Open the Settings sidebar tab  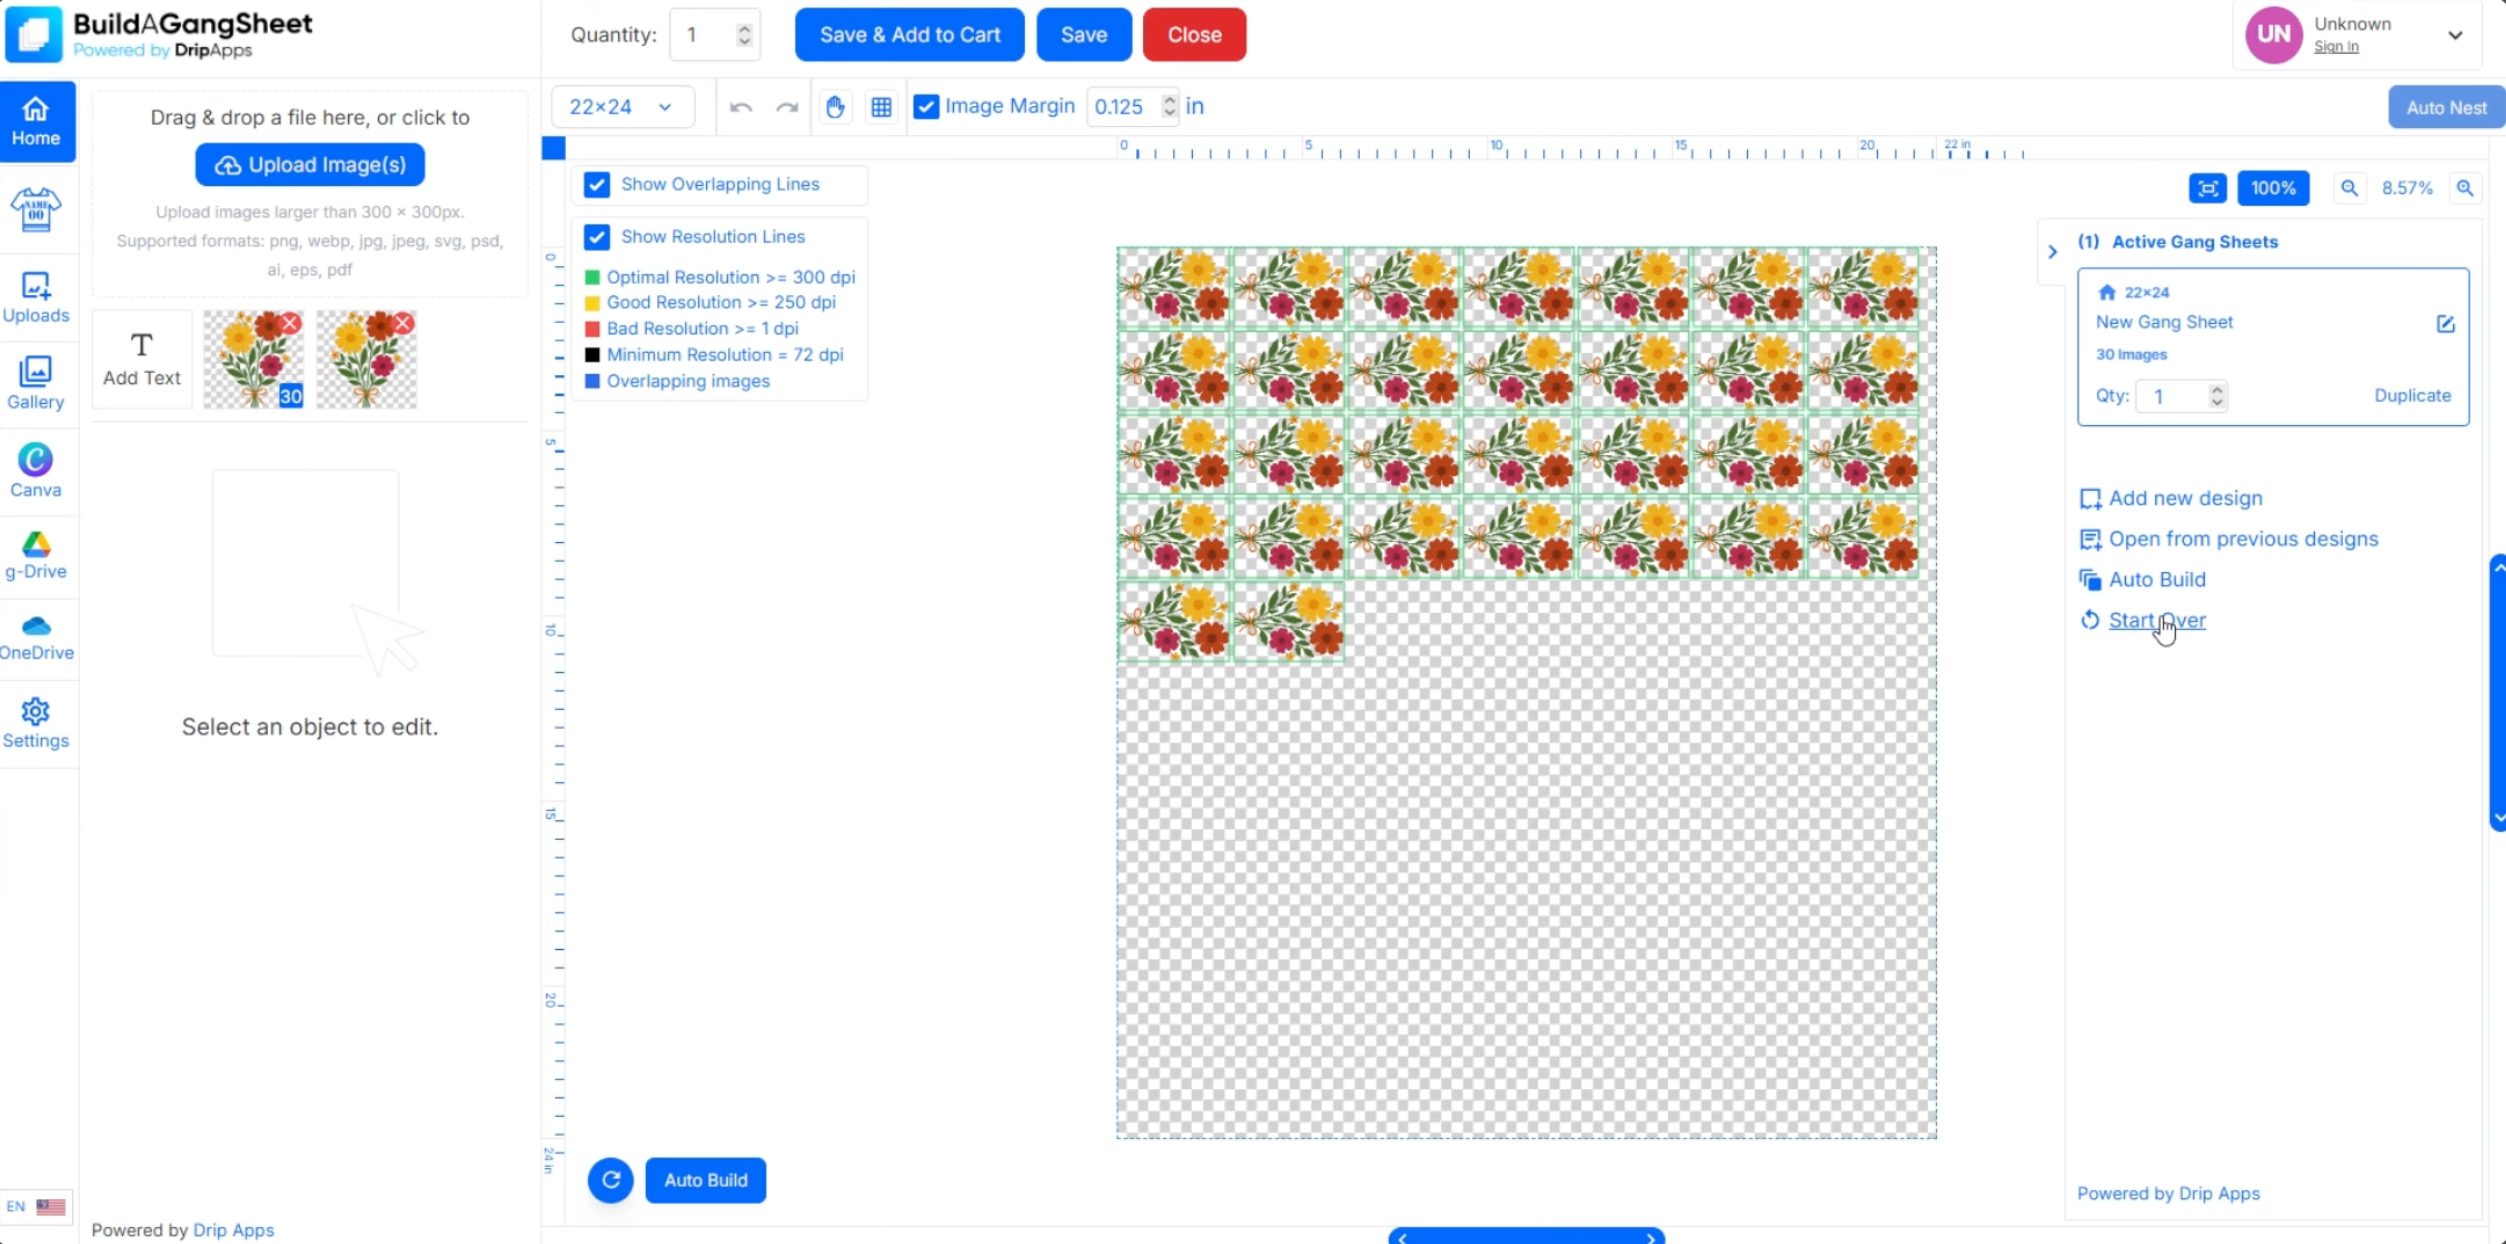coord(36,724)
